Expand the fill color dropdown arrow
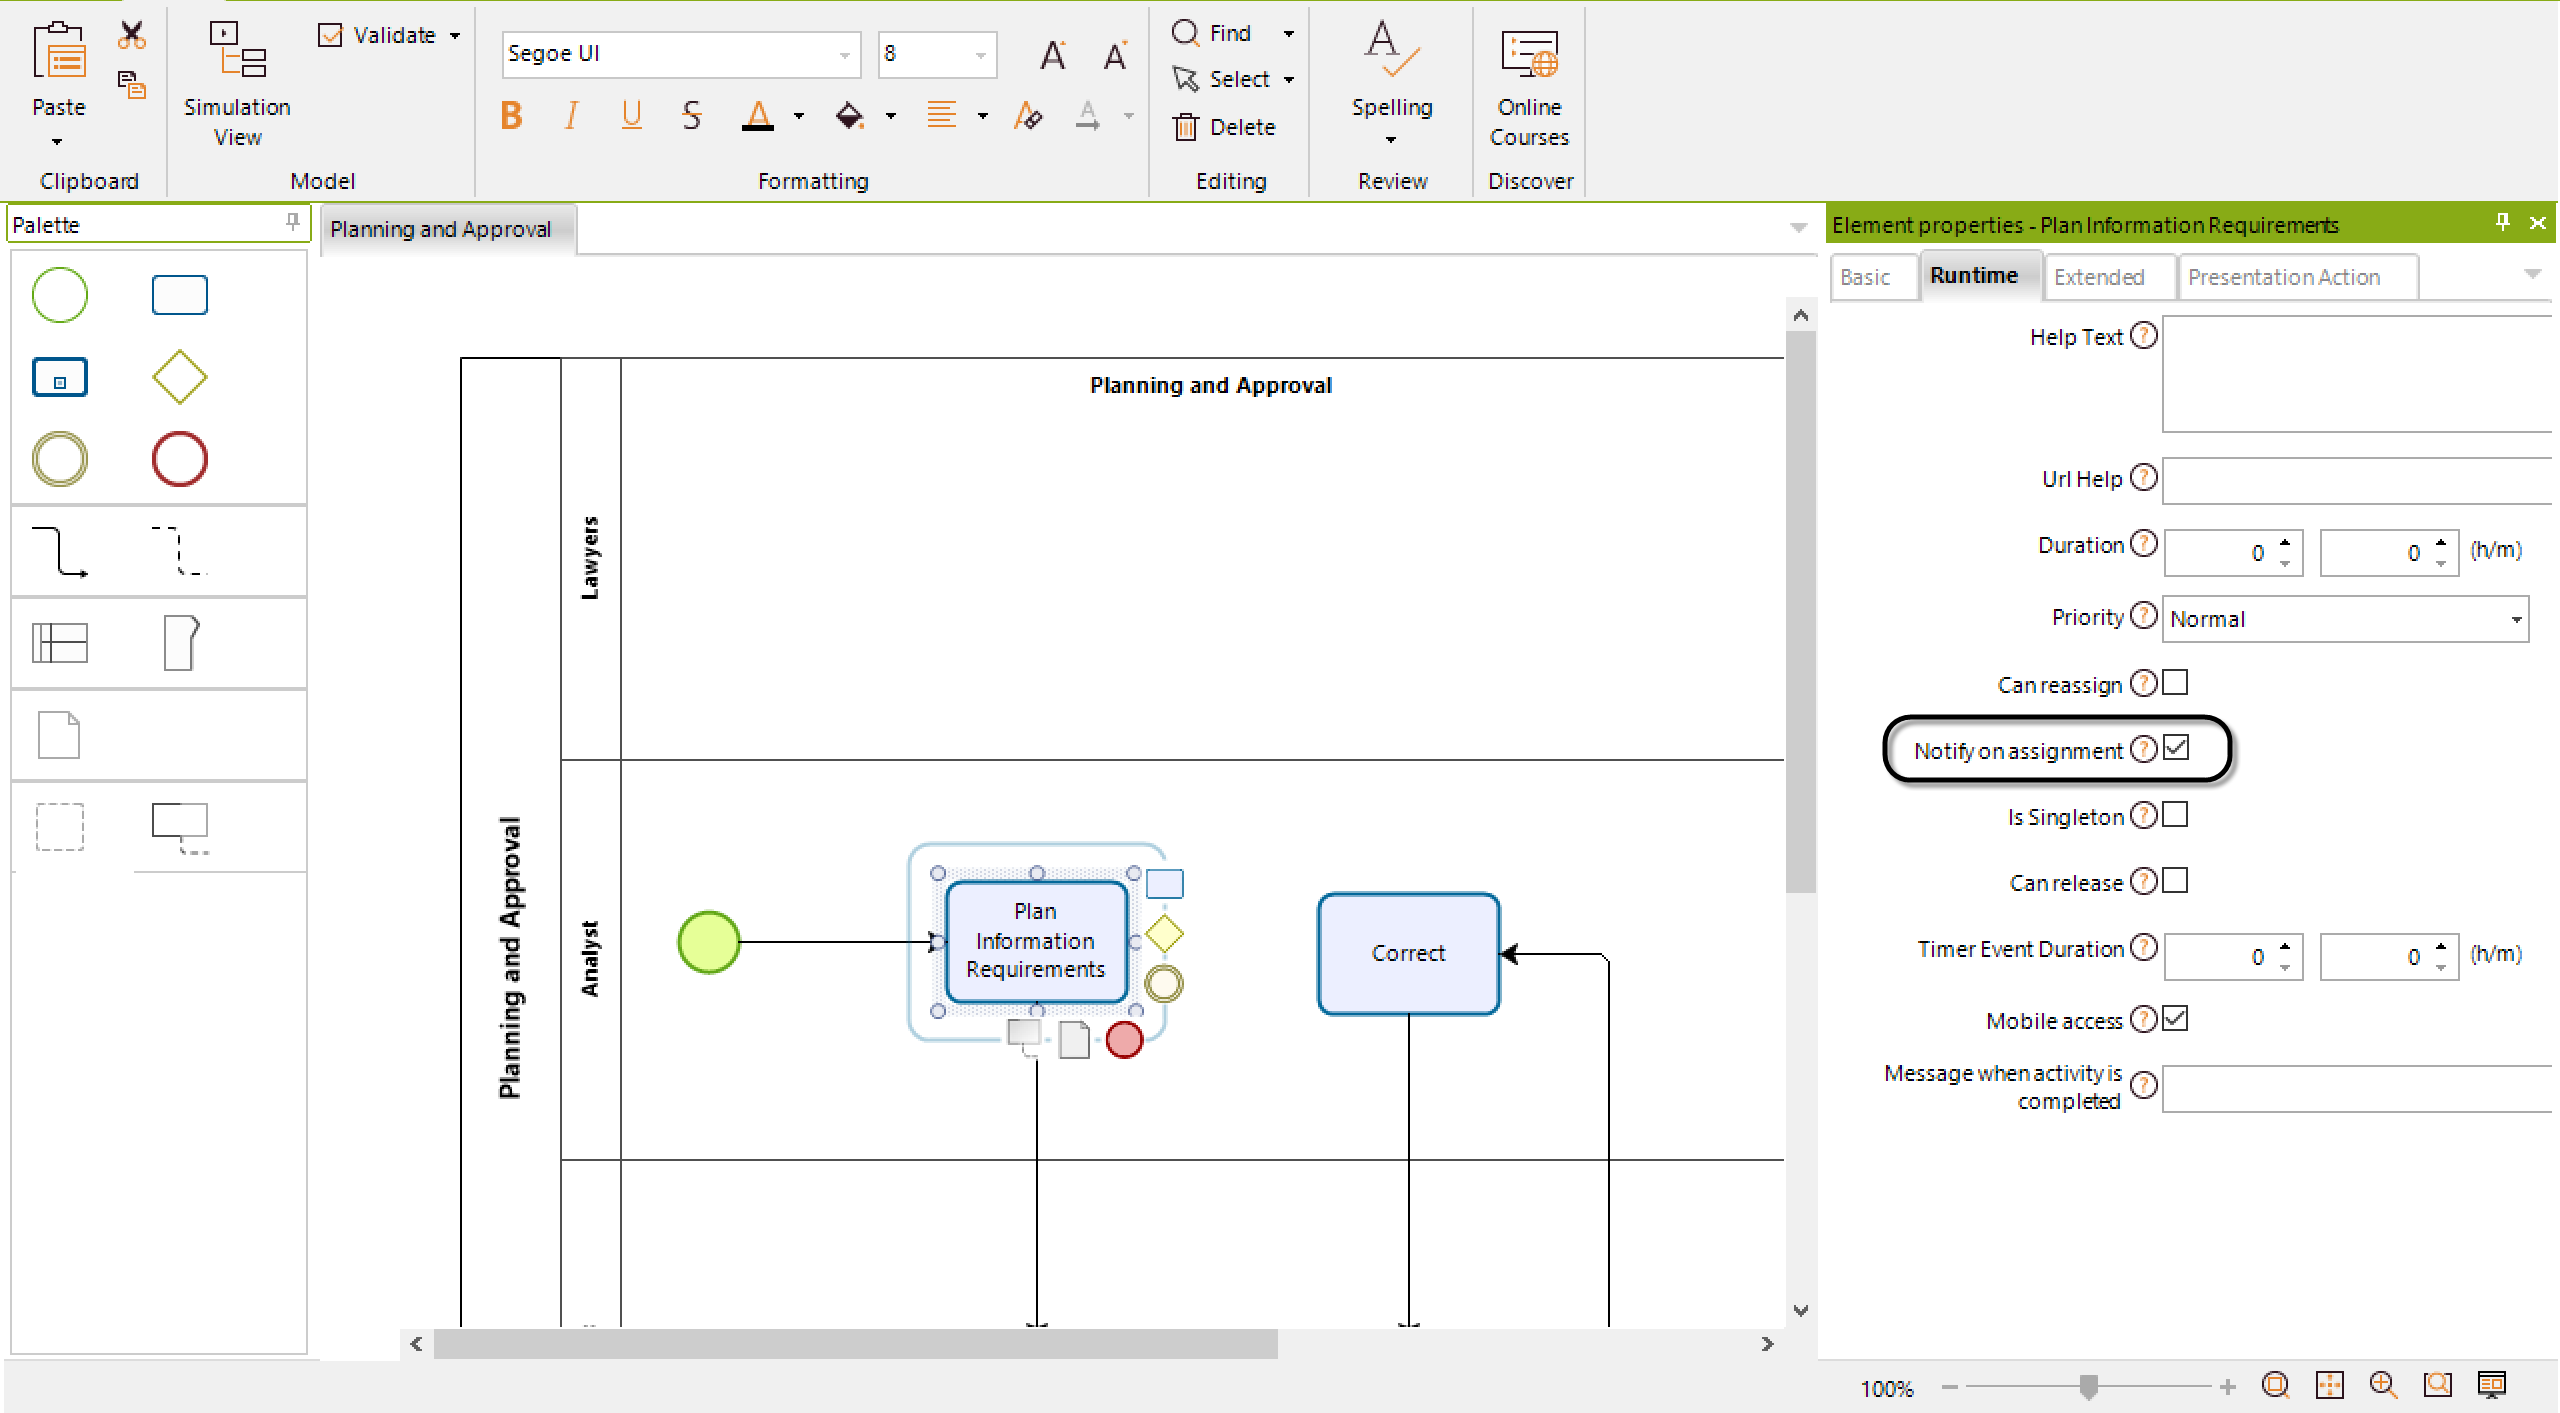The width and height of the screenshot is (2560, 1413). point(891,116)
